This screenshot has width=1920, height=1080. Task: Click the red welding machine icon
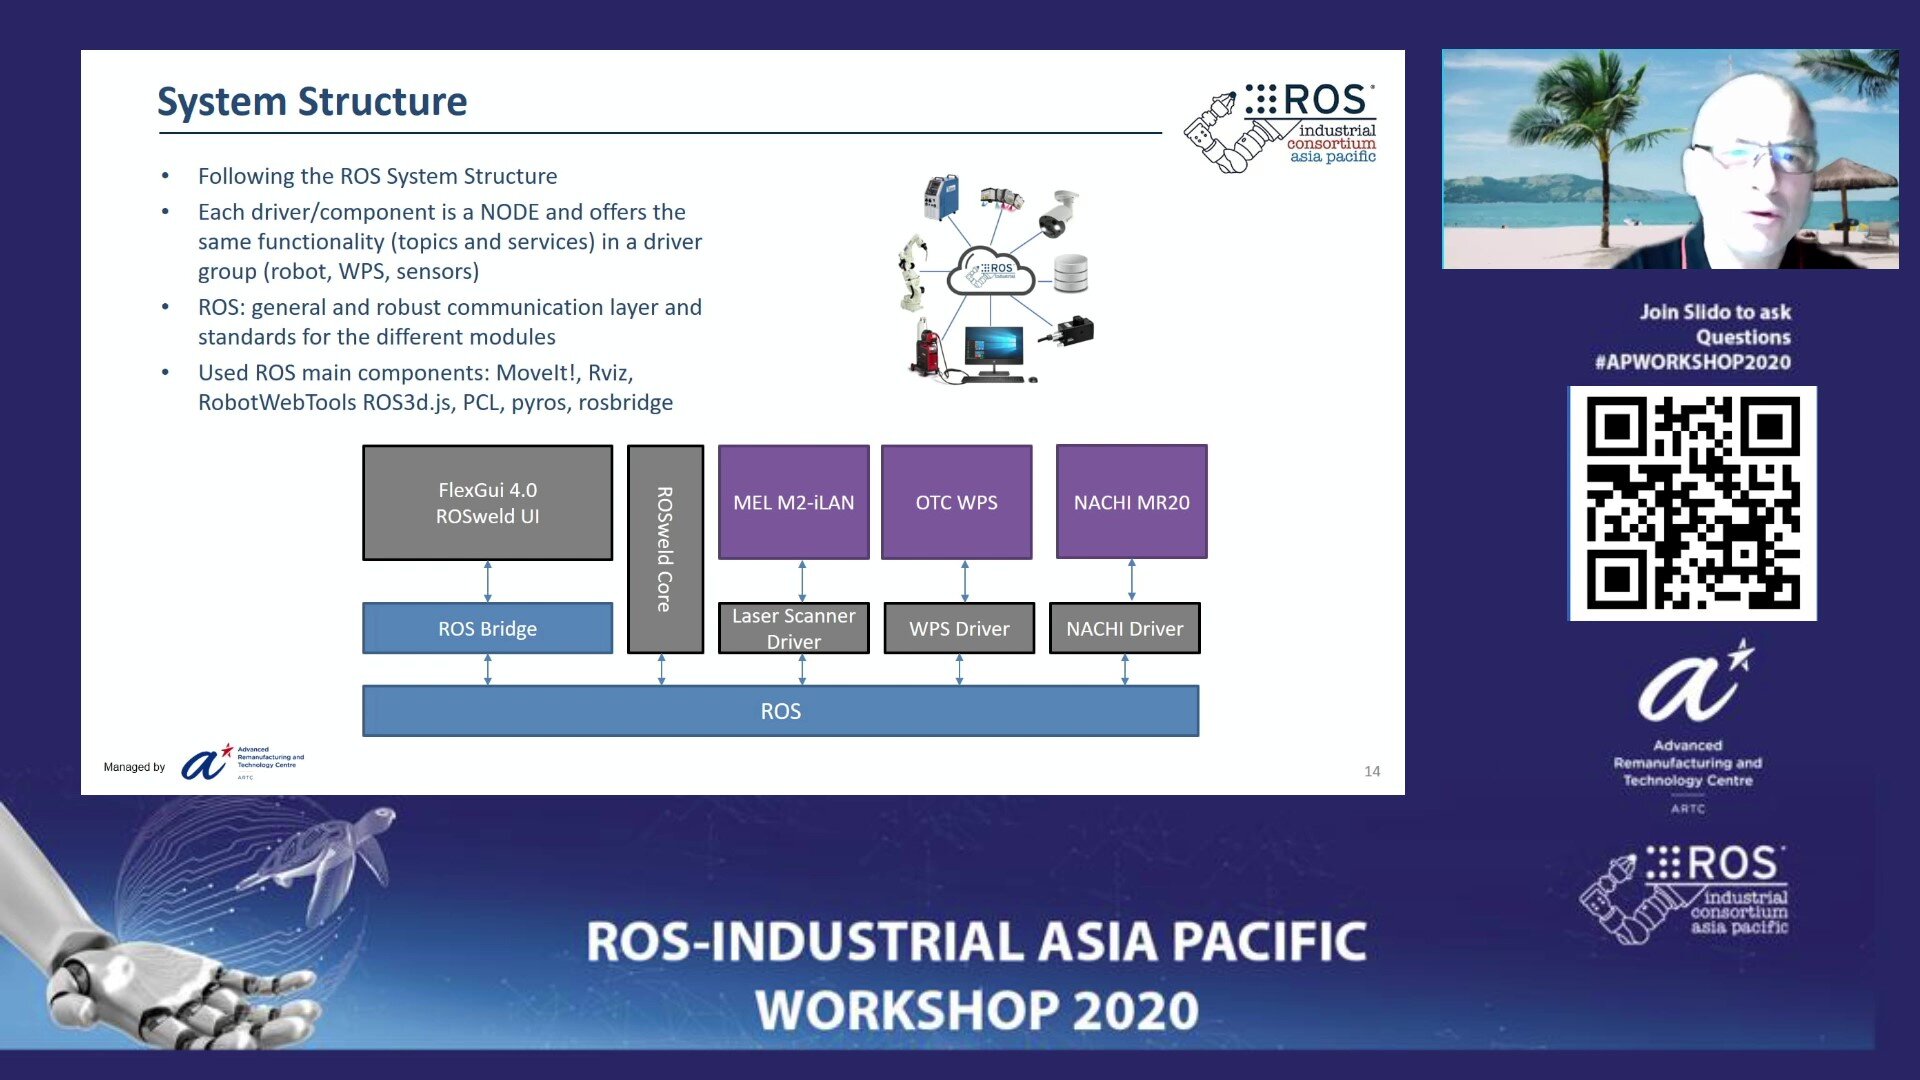click(x=927, y=348)
